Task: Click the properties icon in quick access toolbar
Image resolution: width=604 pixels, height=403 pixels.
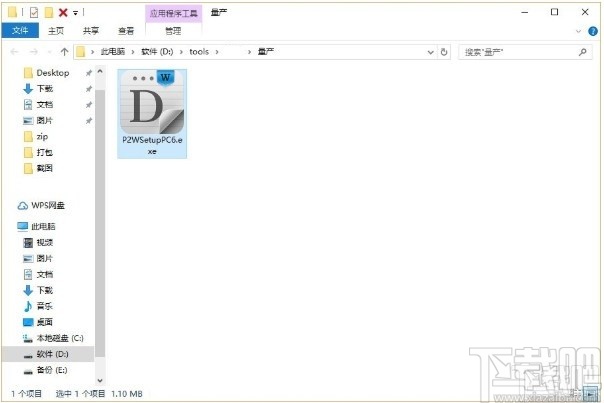Action: 34,13
